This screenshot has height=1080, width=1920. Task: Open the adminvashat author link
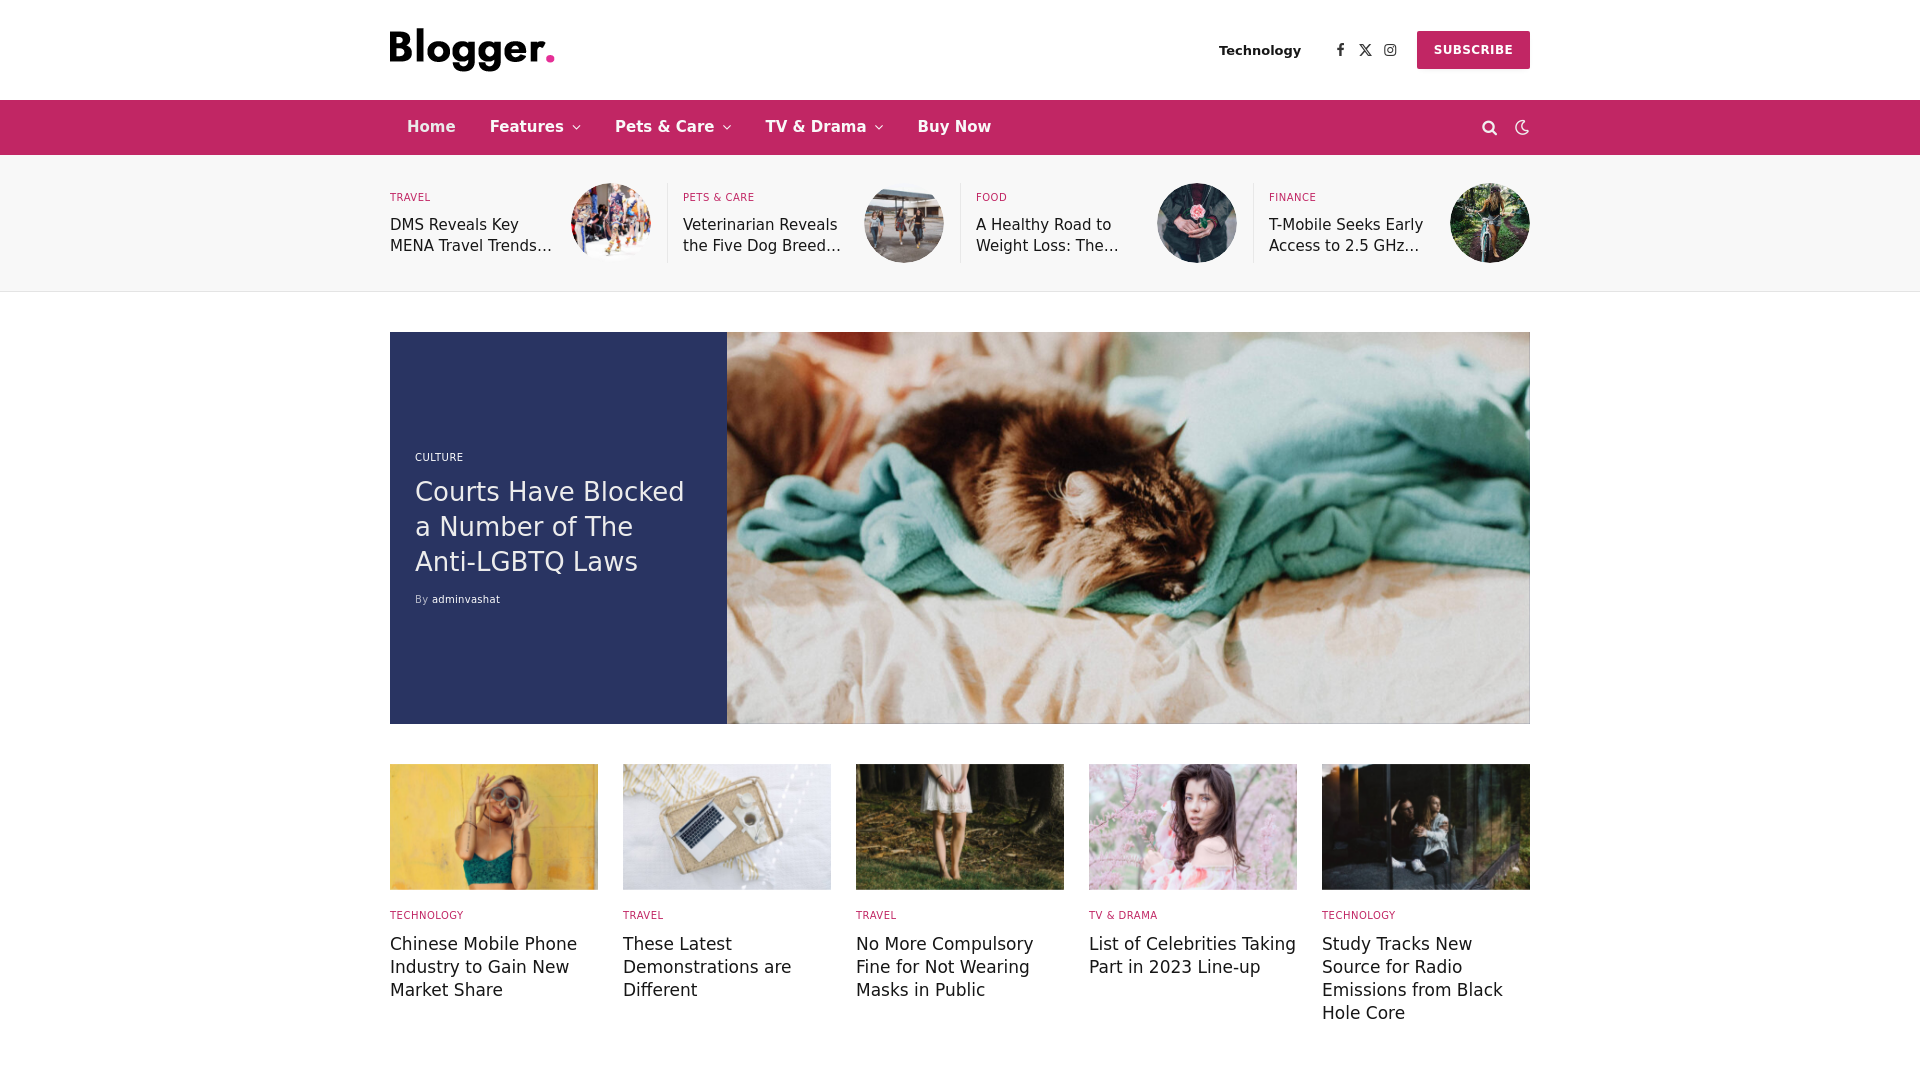coord(466,600)
